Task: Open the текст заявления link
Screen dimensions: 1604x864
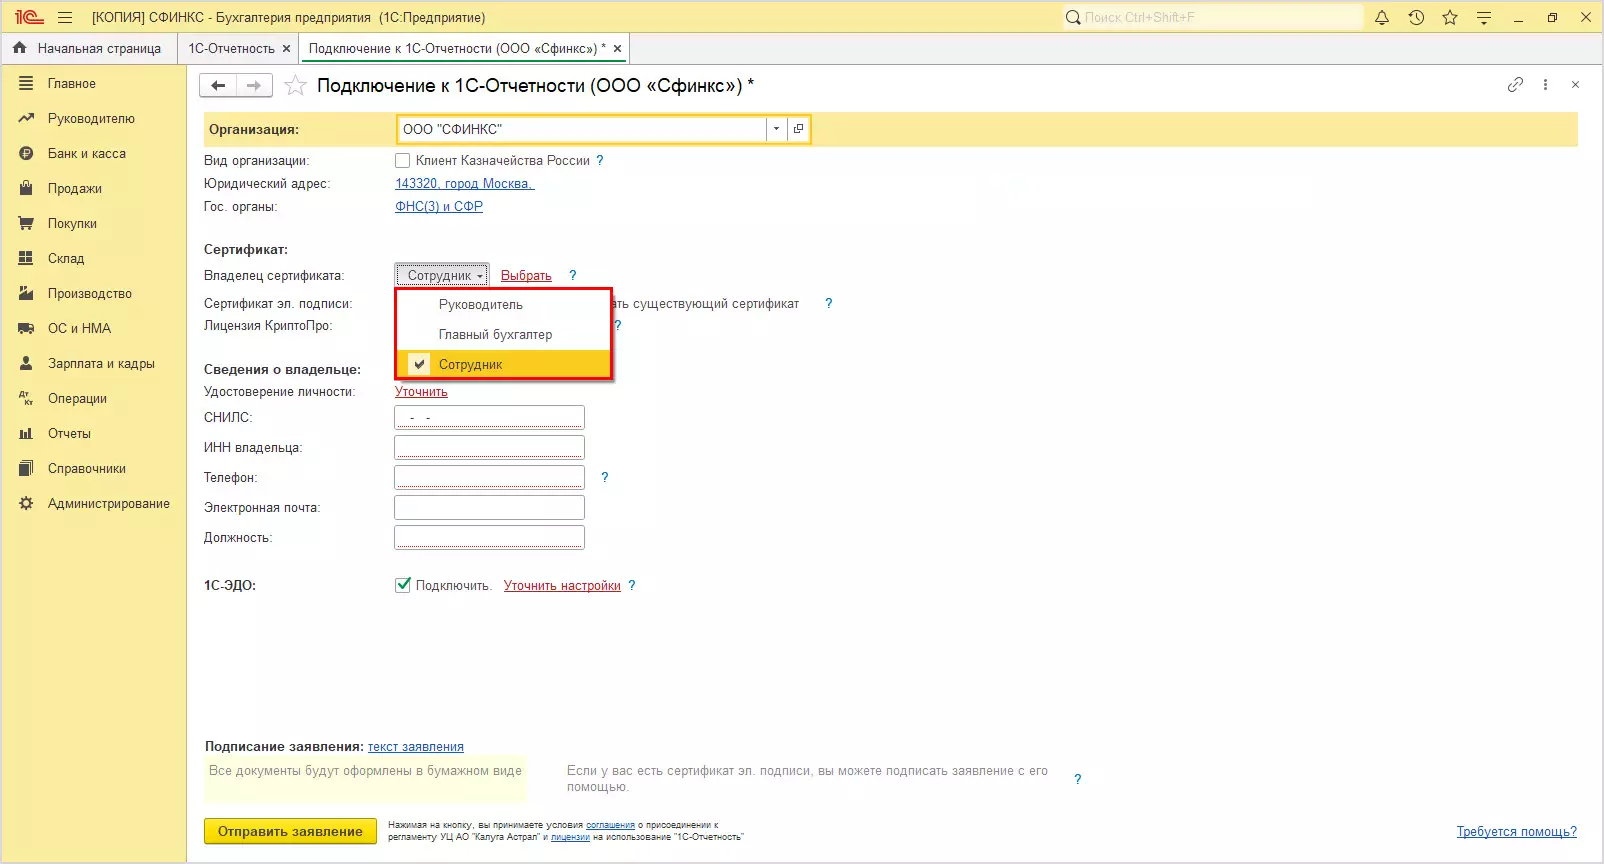Action: point(416,746)
